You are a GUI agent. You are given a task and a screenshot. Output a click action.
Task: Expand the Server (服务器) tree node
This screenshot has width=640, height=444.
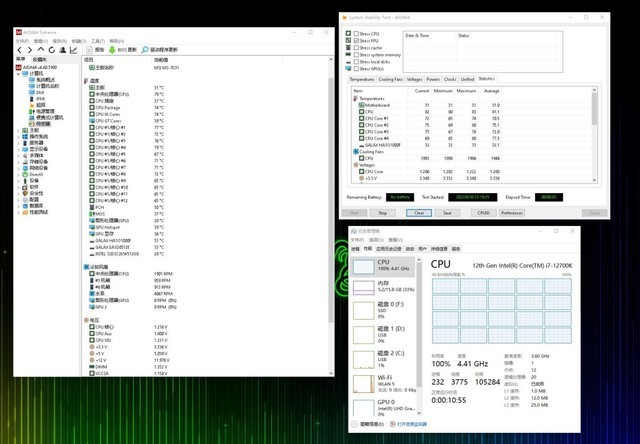tap(18, 143)
